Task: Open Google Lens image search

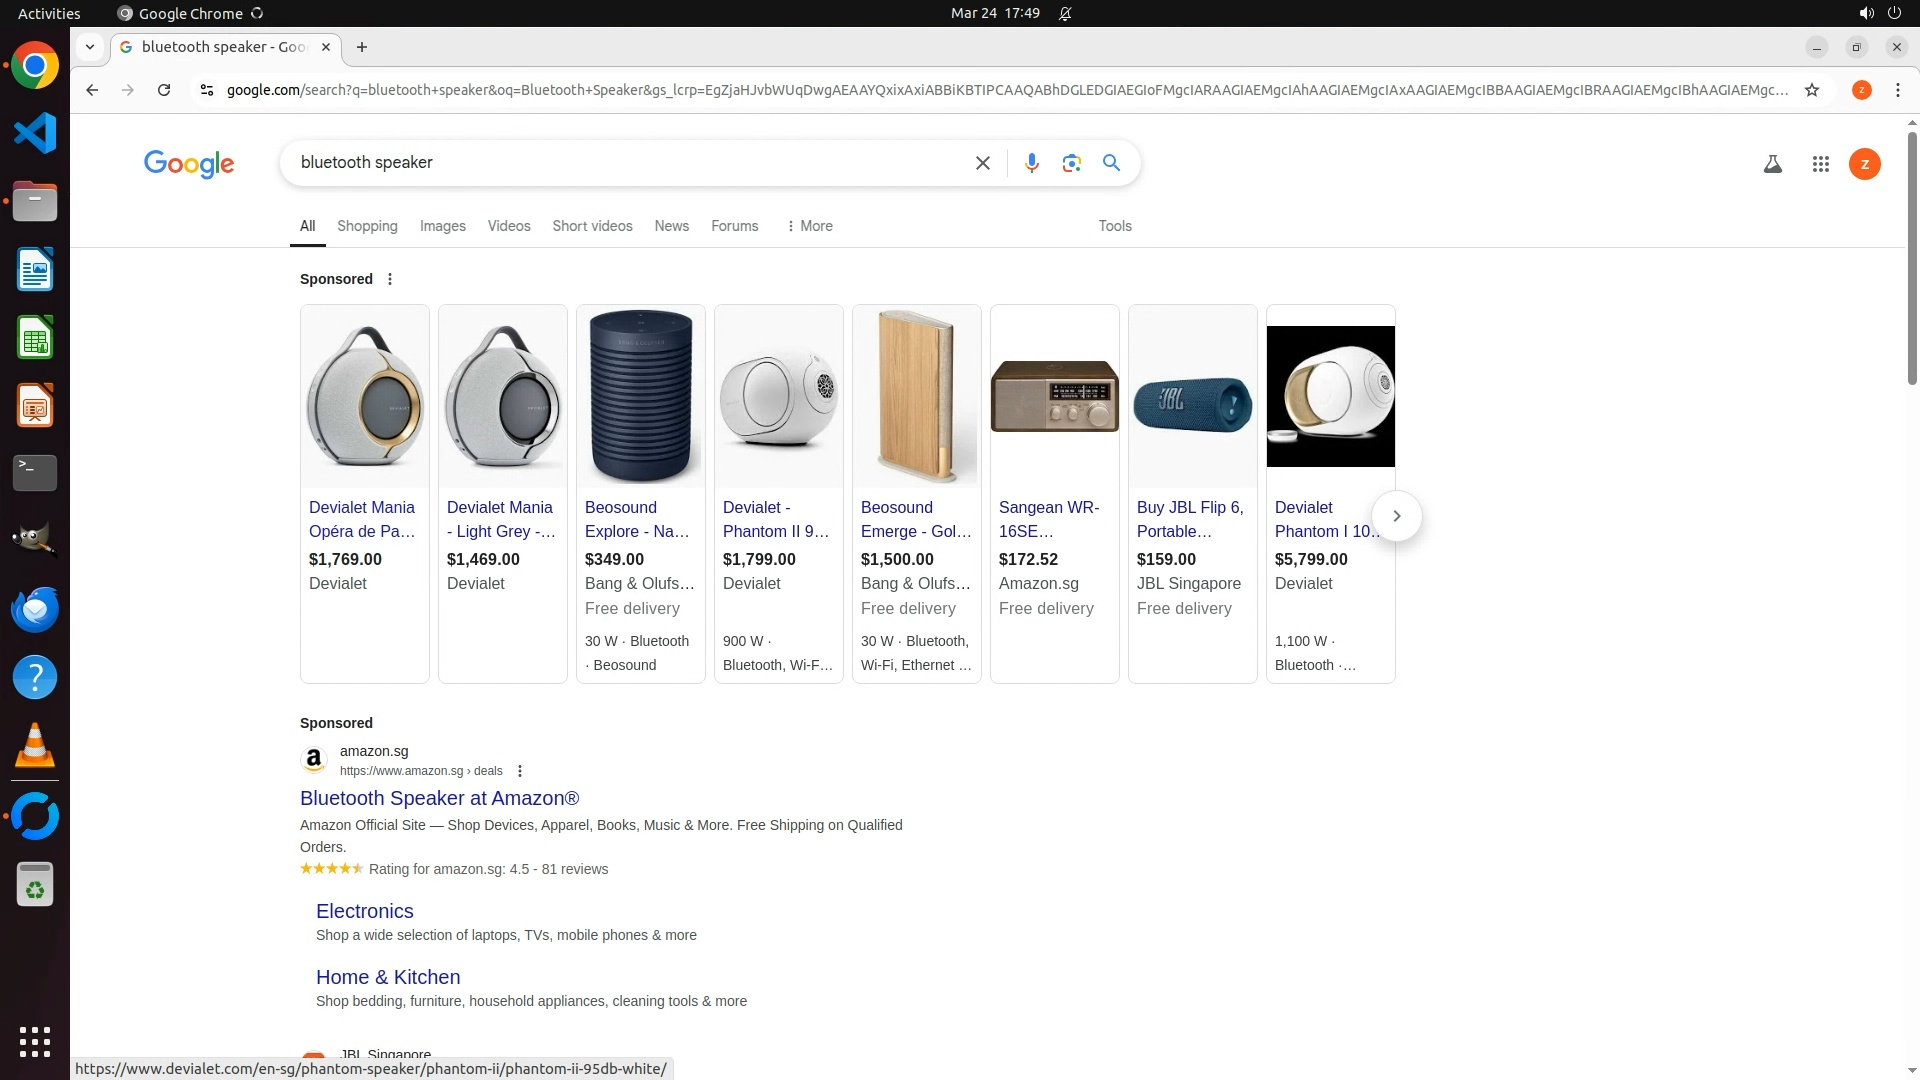Action: click(1071, 163)
